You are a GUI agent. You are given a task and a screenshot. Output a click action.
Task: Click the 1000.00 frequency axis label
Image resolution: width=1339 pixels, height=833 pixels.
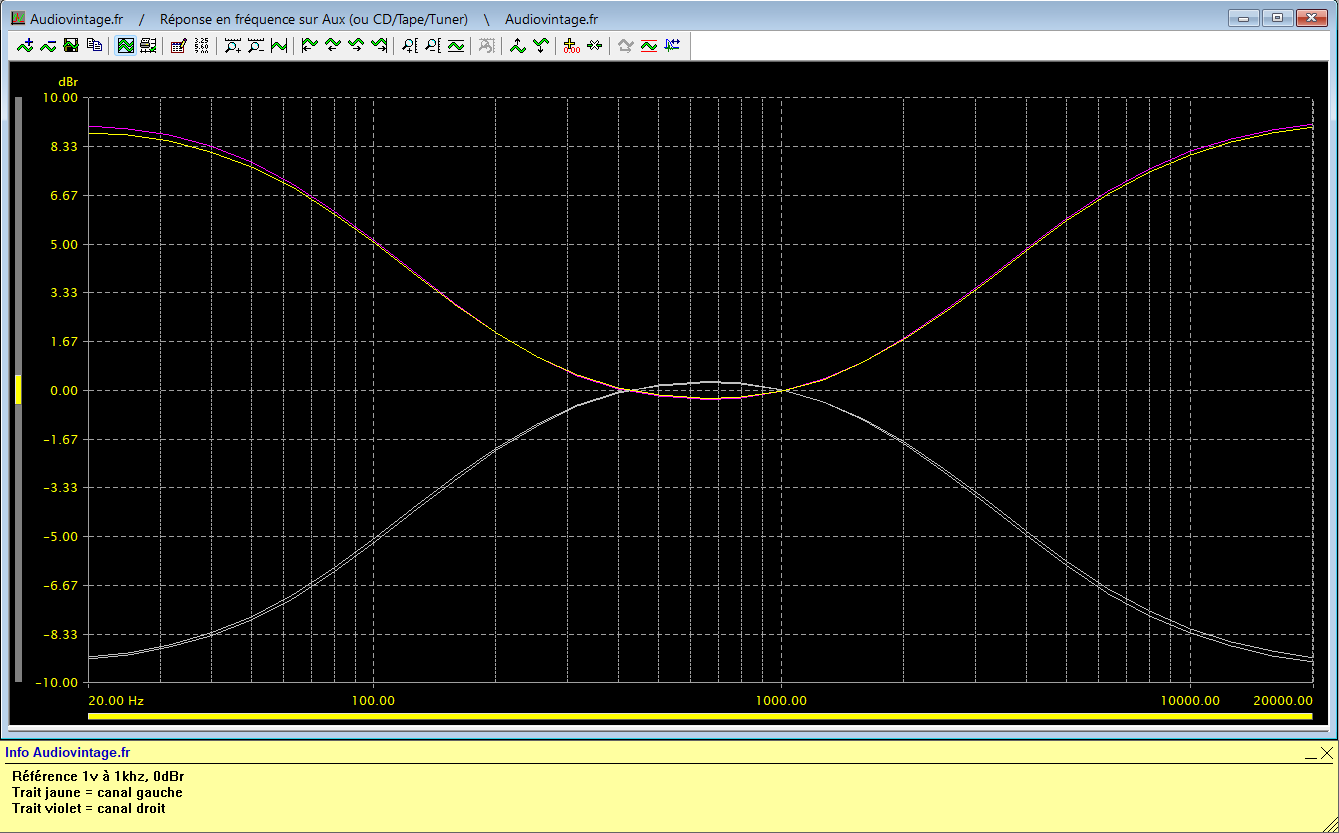(x=781, y=700)
